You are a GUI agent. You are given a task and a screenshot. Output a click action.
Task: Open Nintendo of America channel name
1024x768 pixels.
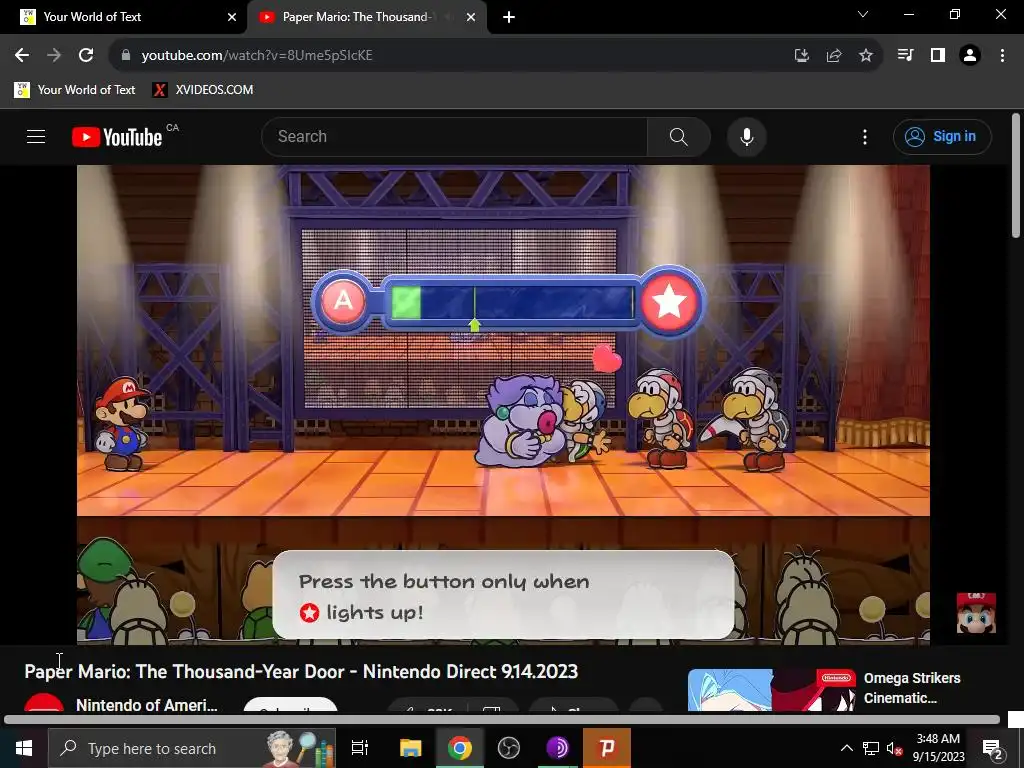146,705
